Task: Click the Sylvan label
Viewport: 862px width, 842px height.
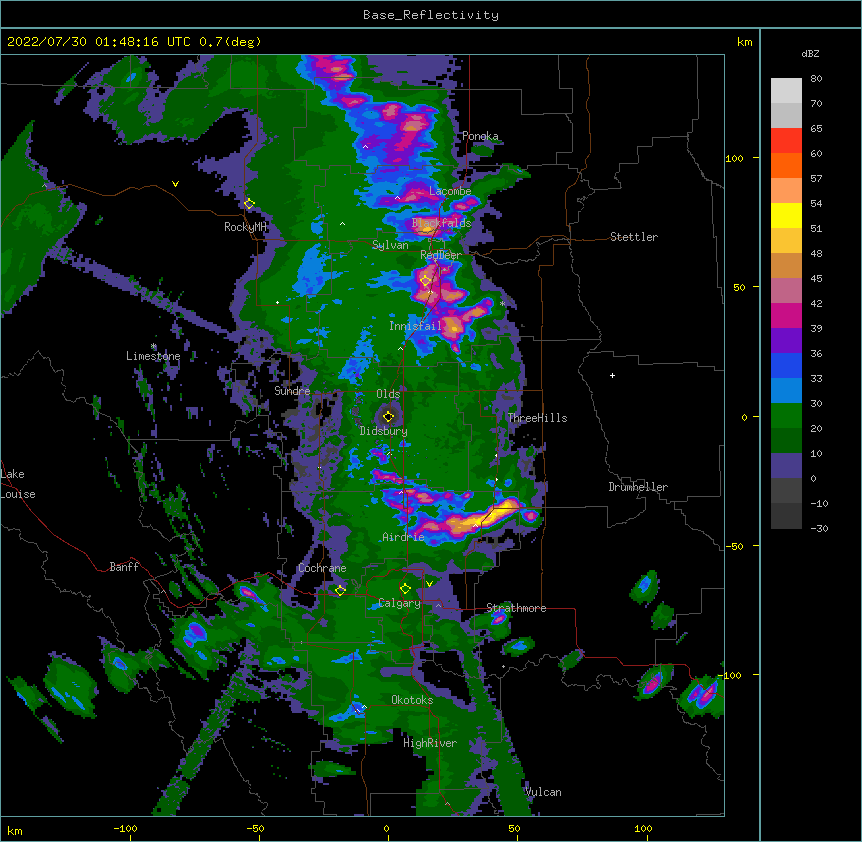Action: click(x=390, y=245)
